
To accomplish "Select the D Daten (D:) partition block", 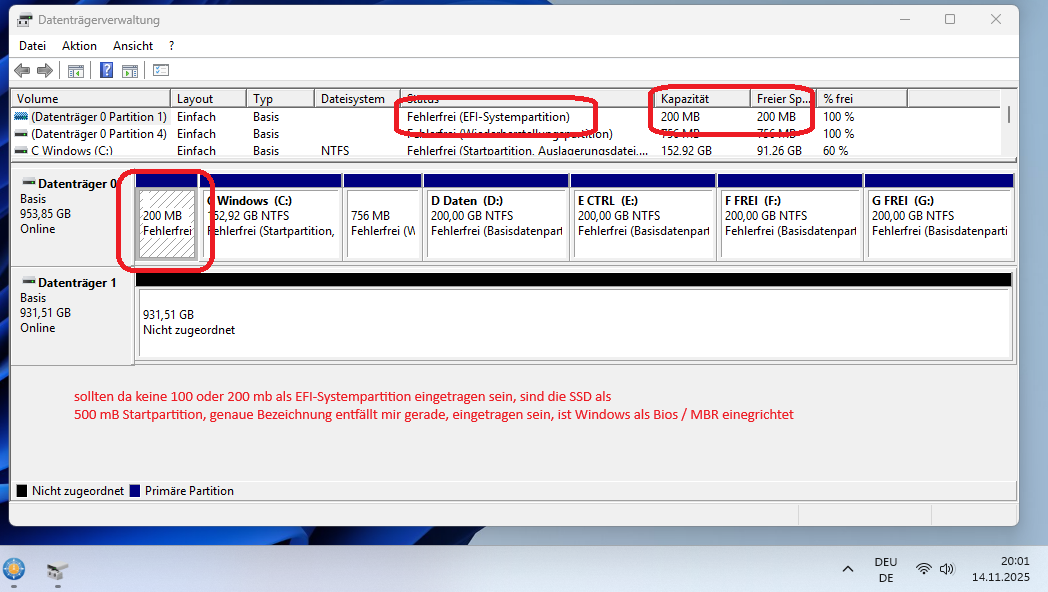I will point(496,224).
